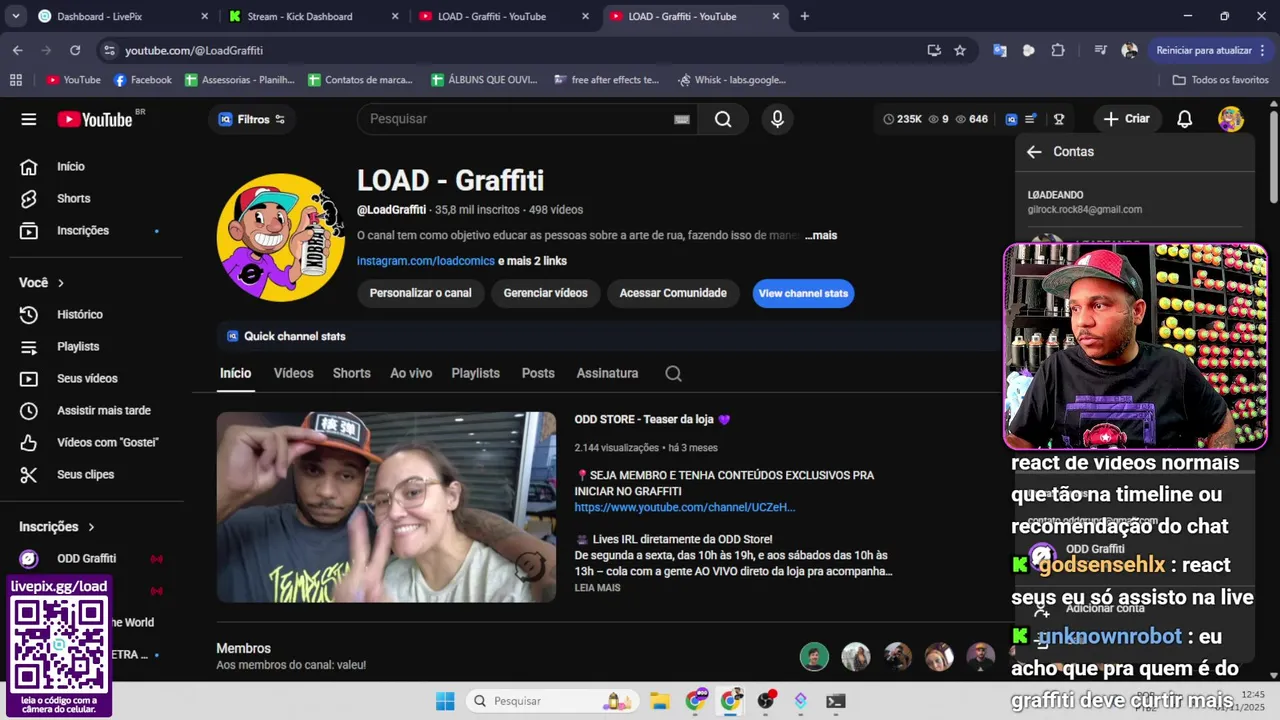Open a new browser tab
The image size is (1280, 720).
click(805, 16)
